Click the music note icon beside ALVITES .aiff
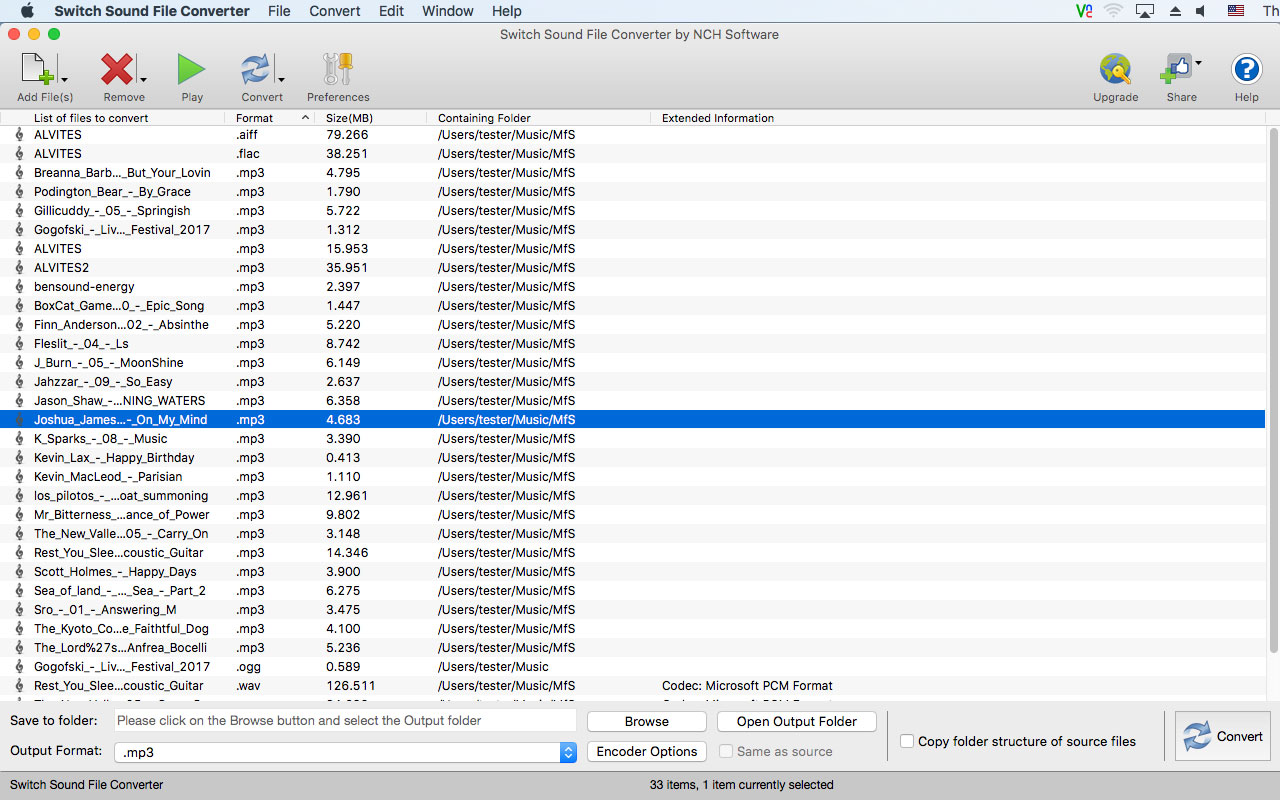The width and height of the screenshot is (1280, 800). [19, 135]
